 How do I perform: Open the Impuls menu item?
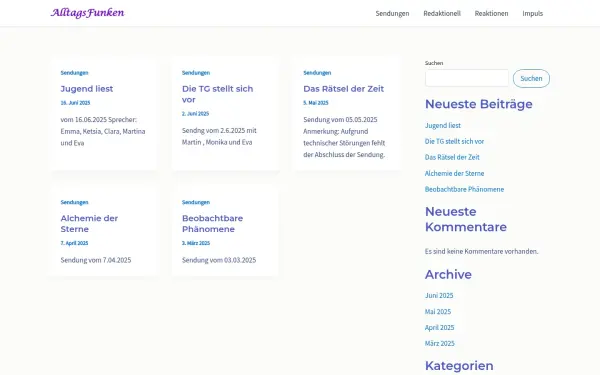click(533, 13)
